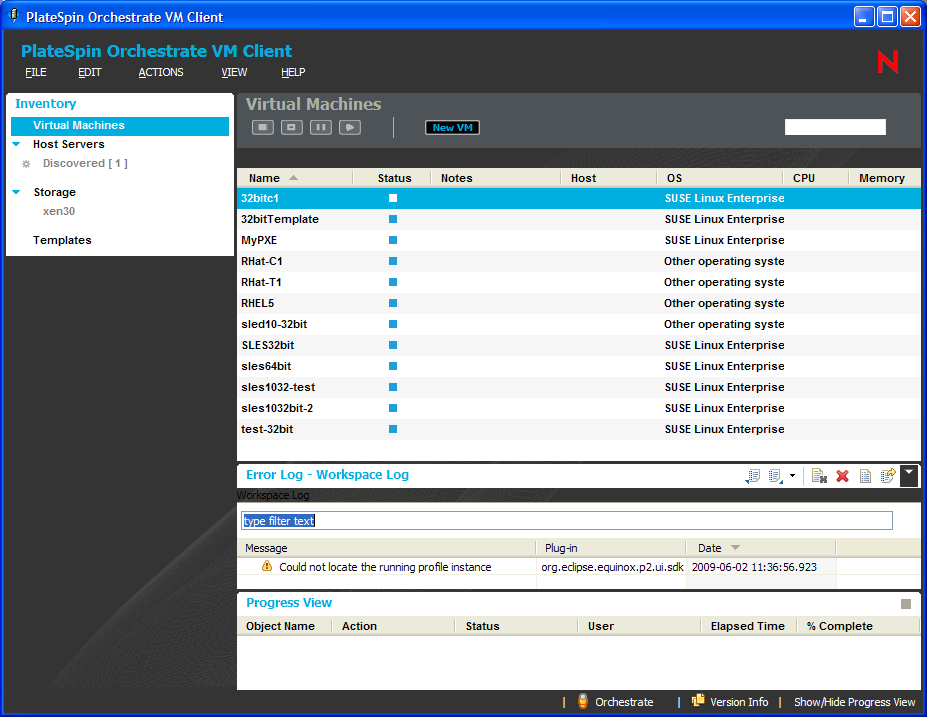Click the status indicator of RHEL5
The height and width of the screenshot is (717, 927).
[393, 303]
